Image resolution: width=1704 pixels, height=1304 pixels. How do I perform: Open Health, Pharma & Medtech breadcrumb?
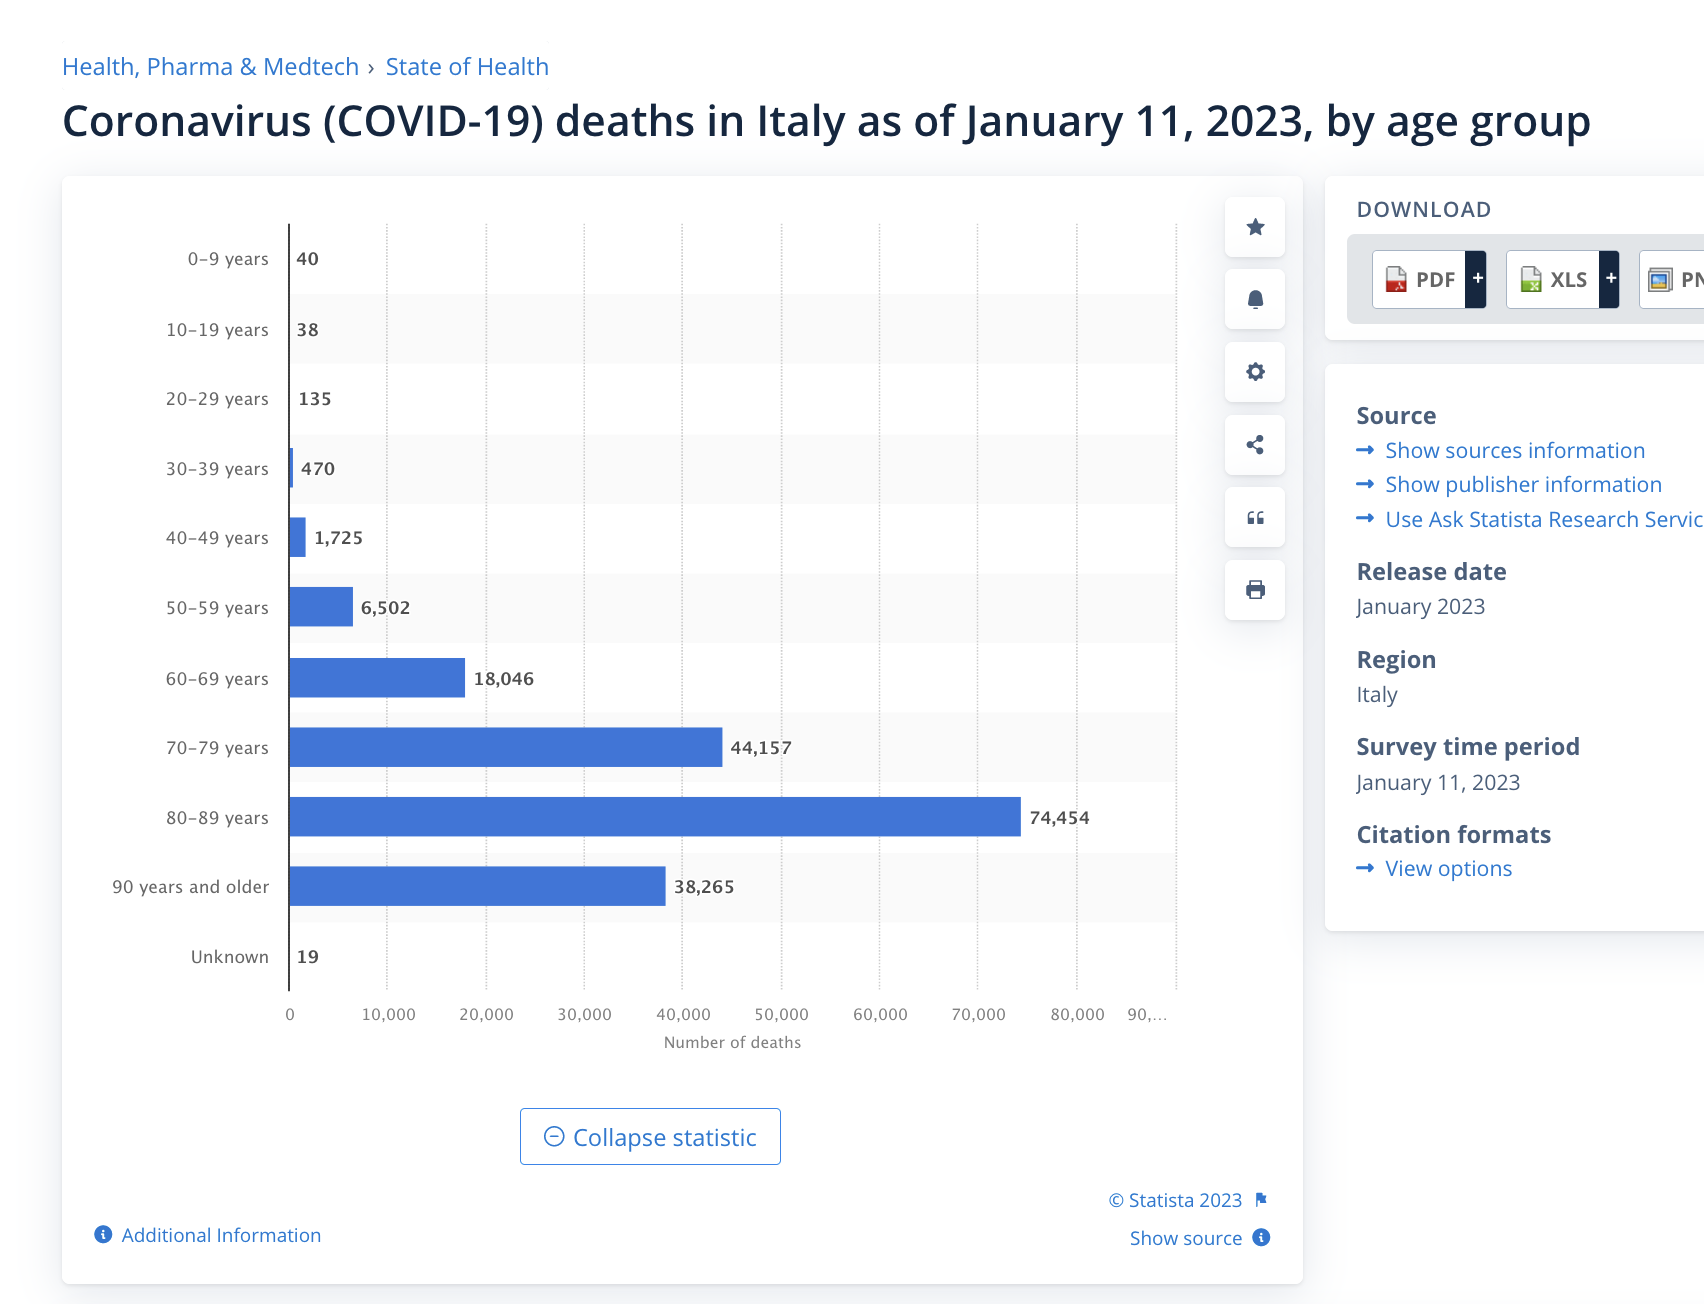[210, 67]
